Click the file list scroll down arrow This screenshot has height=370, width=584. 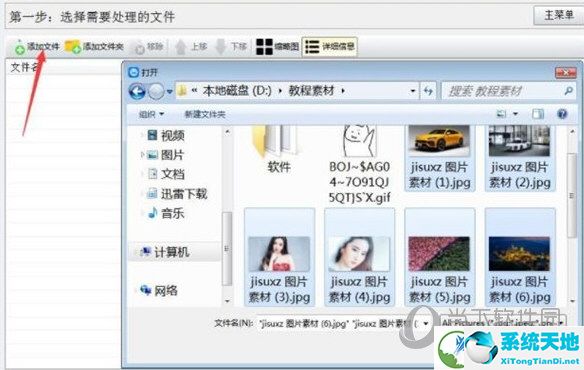572,300
